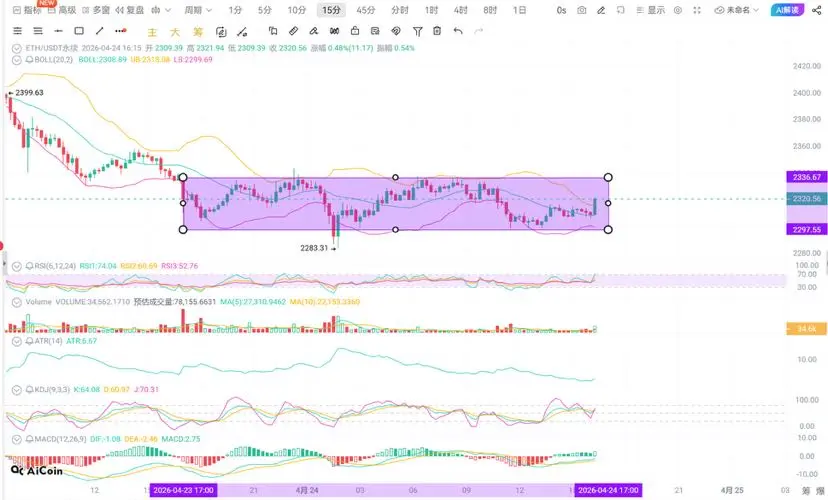828x500 pixels.
Task: Toggle the 主 main-force indicator
Action: [x=152, y=32]
